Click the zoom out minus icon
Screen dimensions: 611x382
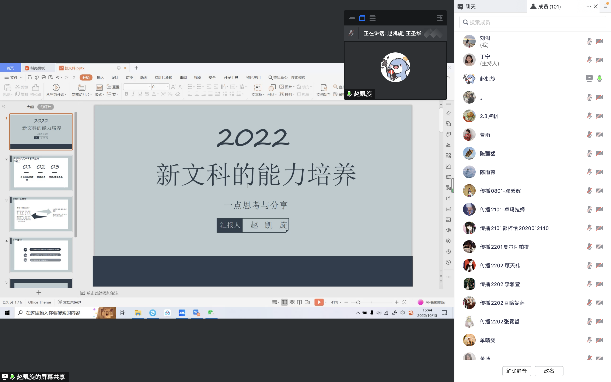tap(346, 302)
